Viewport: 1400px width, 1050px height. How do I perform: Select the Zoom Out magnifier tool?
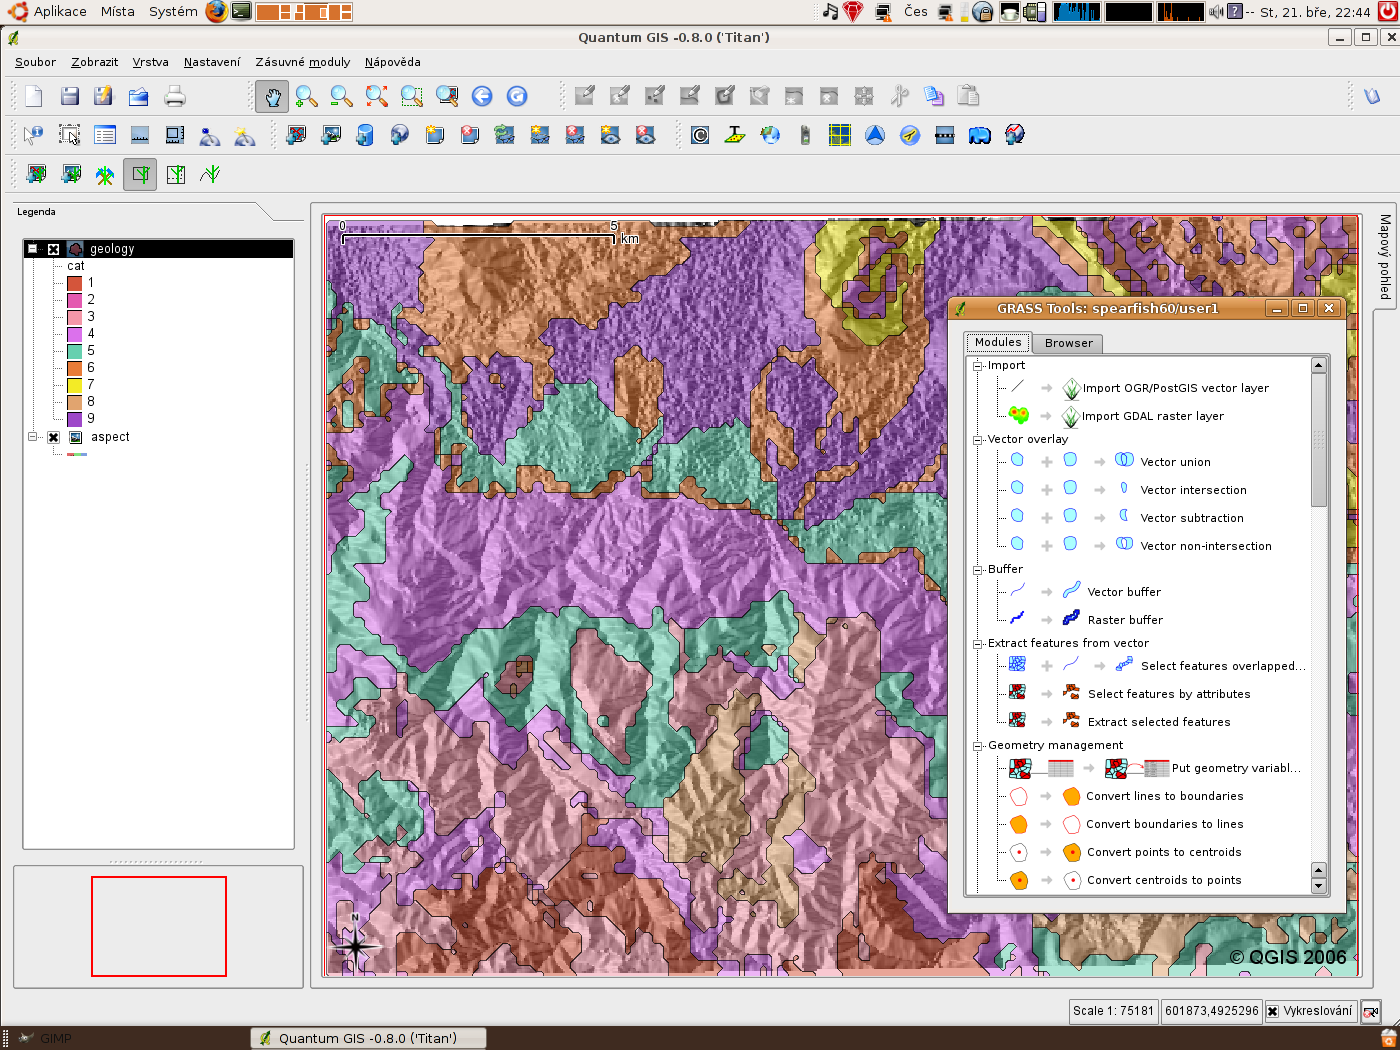point(342,96)
